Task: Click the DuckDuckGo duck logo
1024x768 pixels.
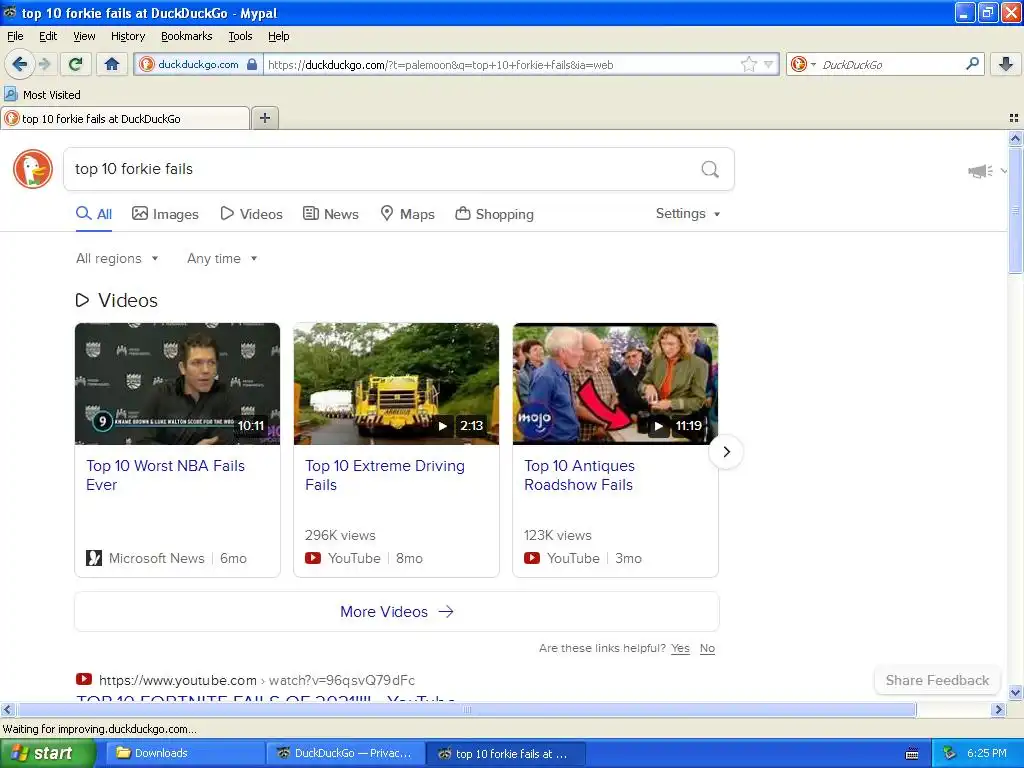Action: (33, 169)
